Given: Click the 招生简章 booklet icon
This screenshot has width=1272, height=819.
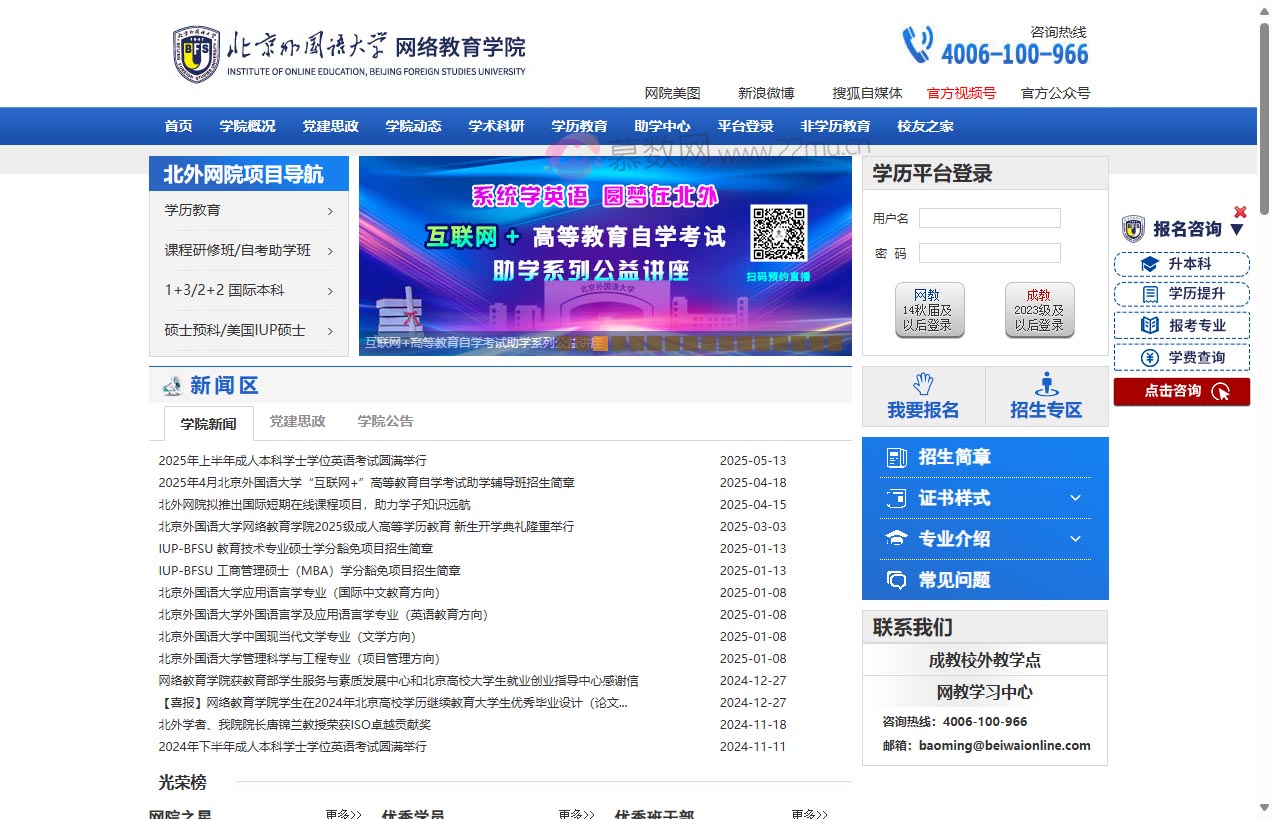Looking at the screenshot, I should [895, 457].
